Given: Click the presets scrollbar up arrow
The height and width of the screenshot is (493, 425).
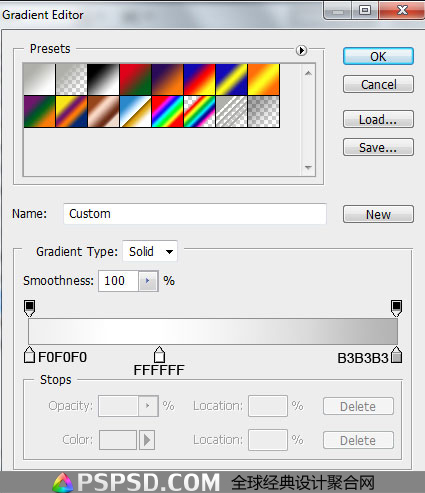Looking at the screenshot, I should [x=308, y=73].
